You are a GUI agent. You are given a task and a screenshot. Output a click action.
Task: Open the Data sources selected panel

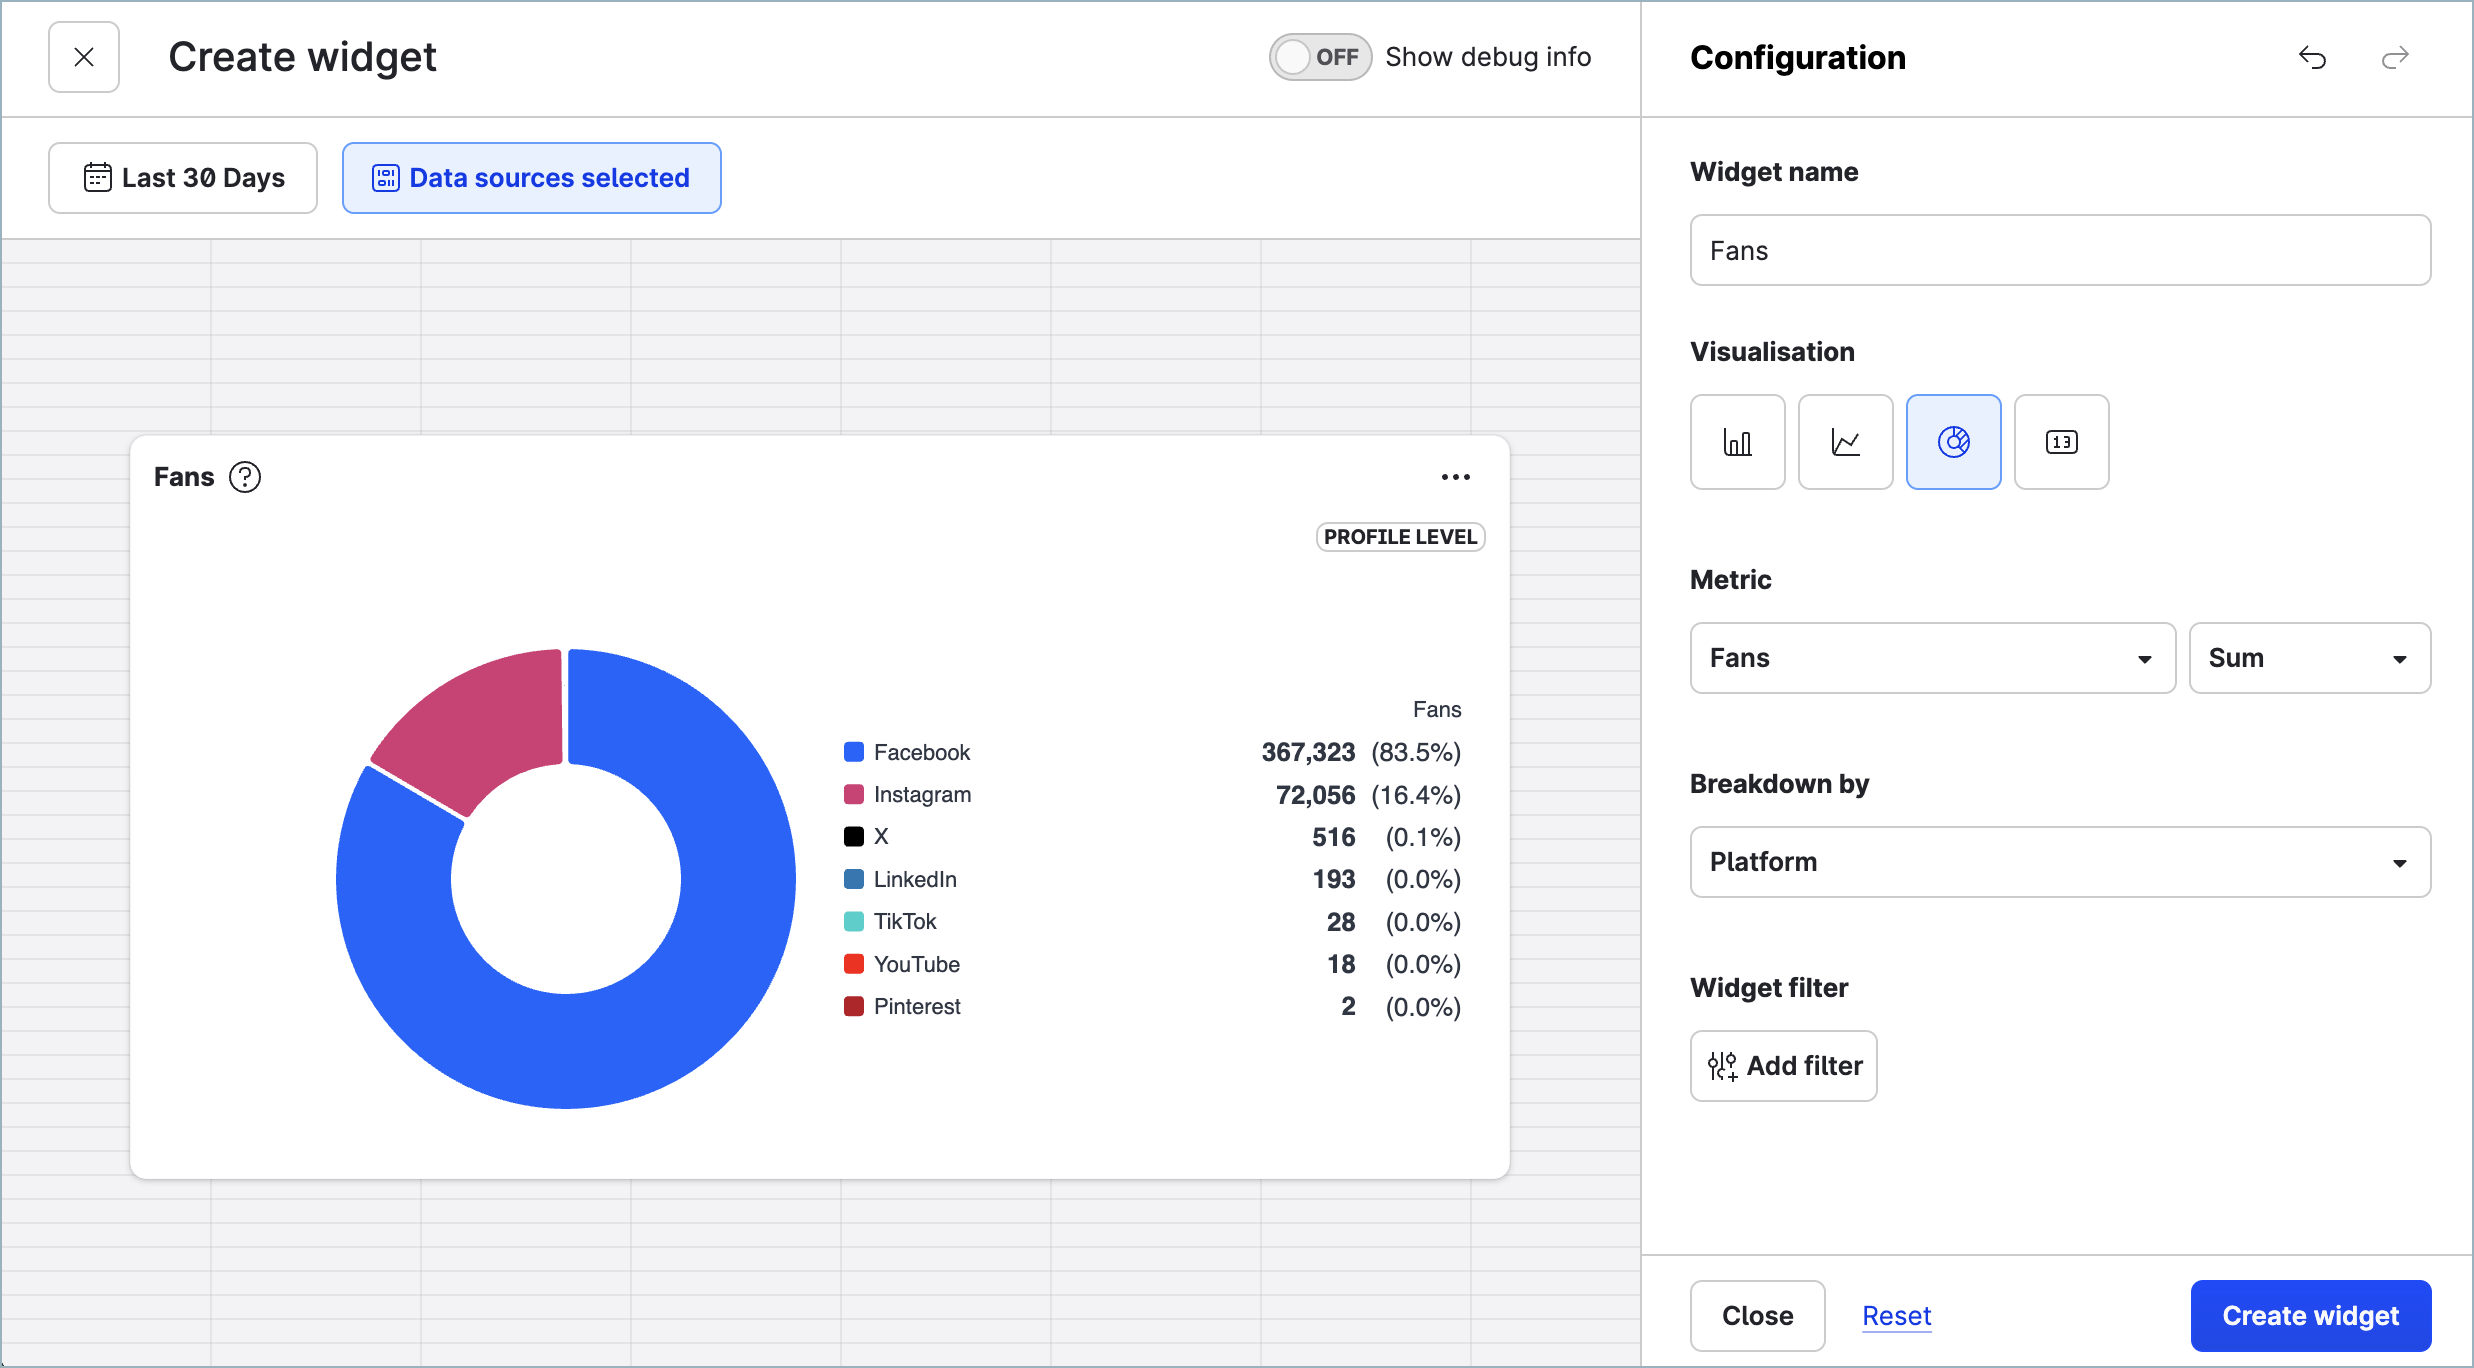pos(531,177)
